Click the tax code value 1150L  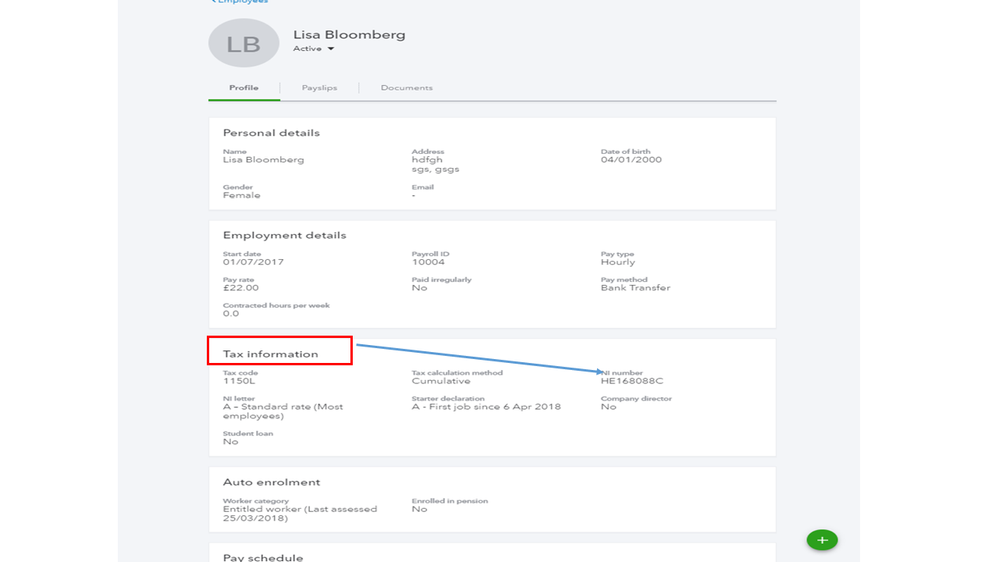click(x=239, y=381)
